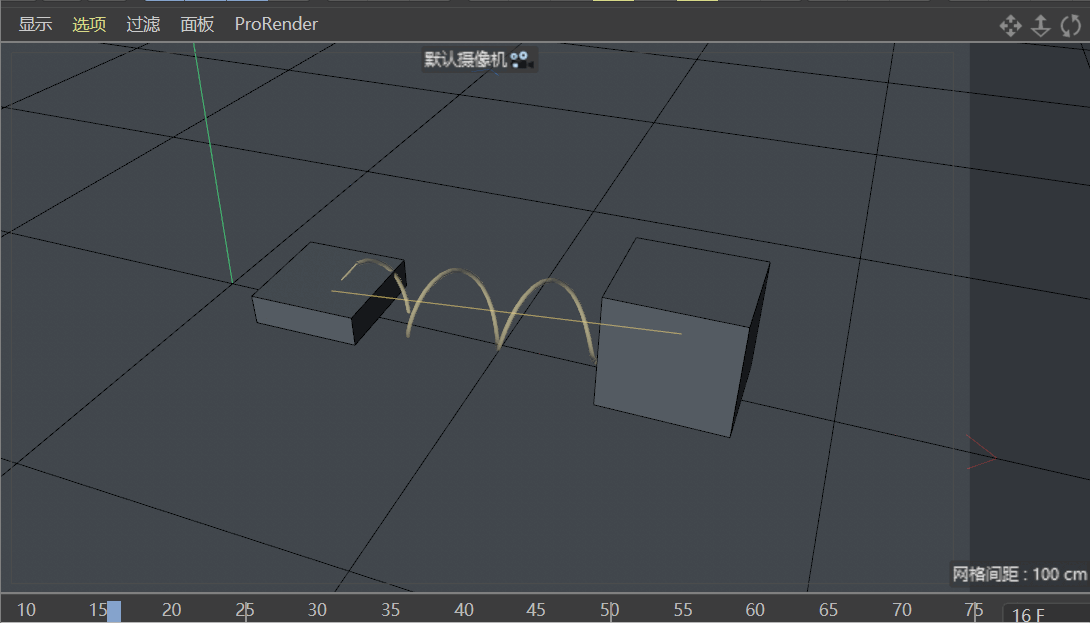Open the 过滤 viewport menu

[x=143, y=24]
